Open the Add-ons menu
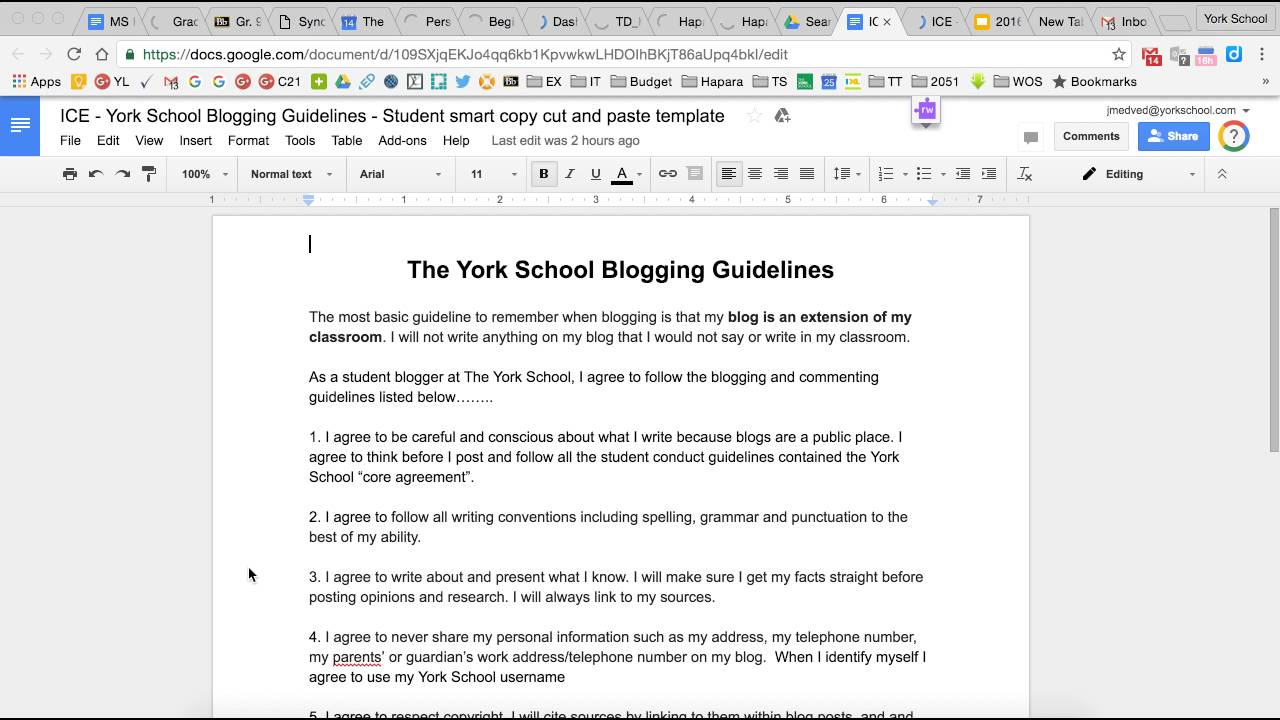The height and width of the screenshot is (720, 1280). [402, 141]
